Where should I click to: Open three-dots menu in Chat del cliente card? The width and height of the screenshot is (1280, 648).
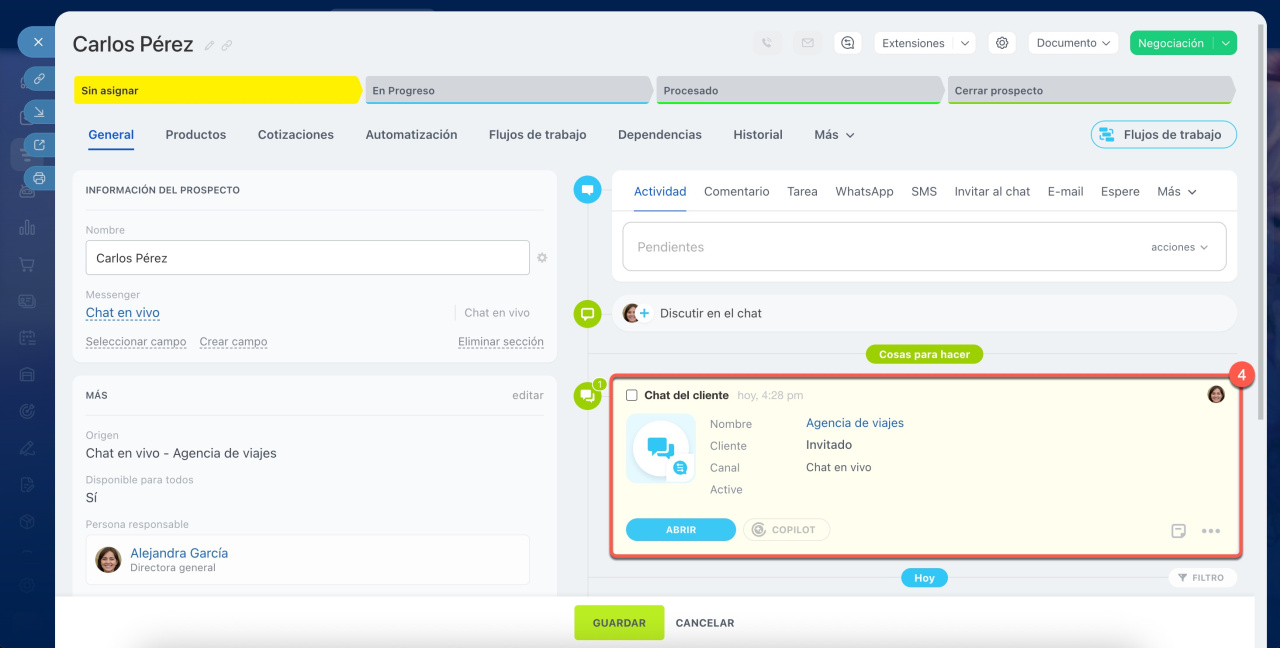click(1211, 531)
